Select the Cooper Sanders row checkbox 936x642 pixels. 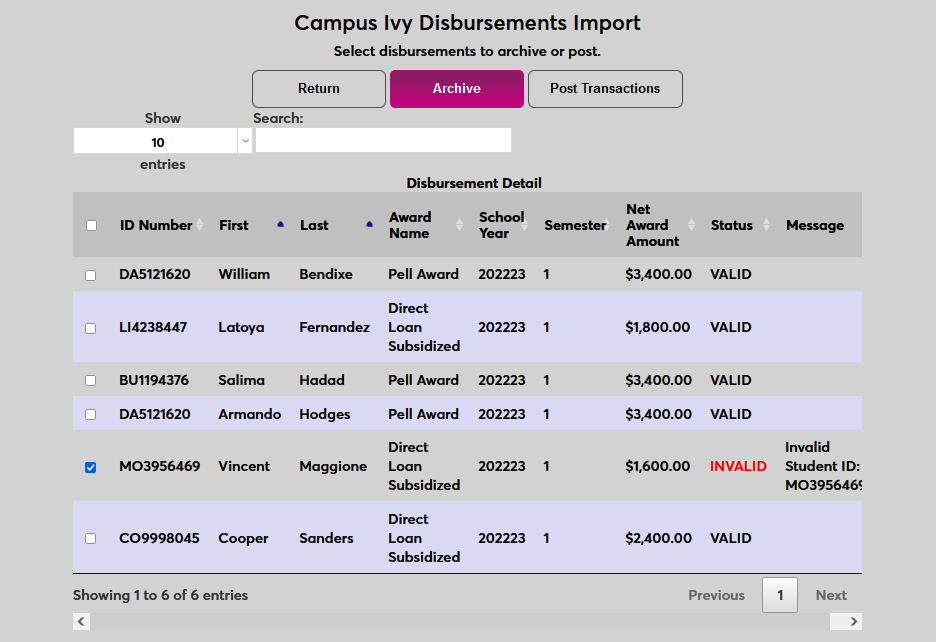pyautogui.click(x=91, y=539)
